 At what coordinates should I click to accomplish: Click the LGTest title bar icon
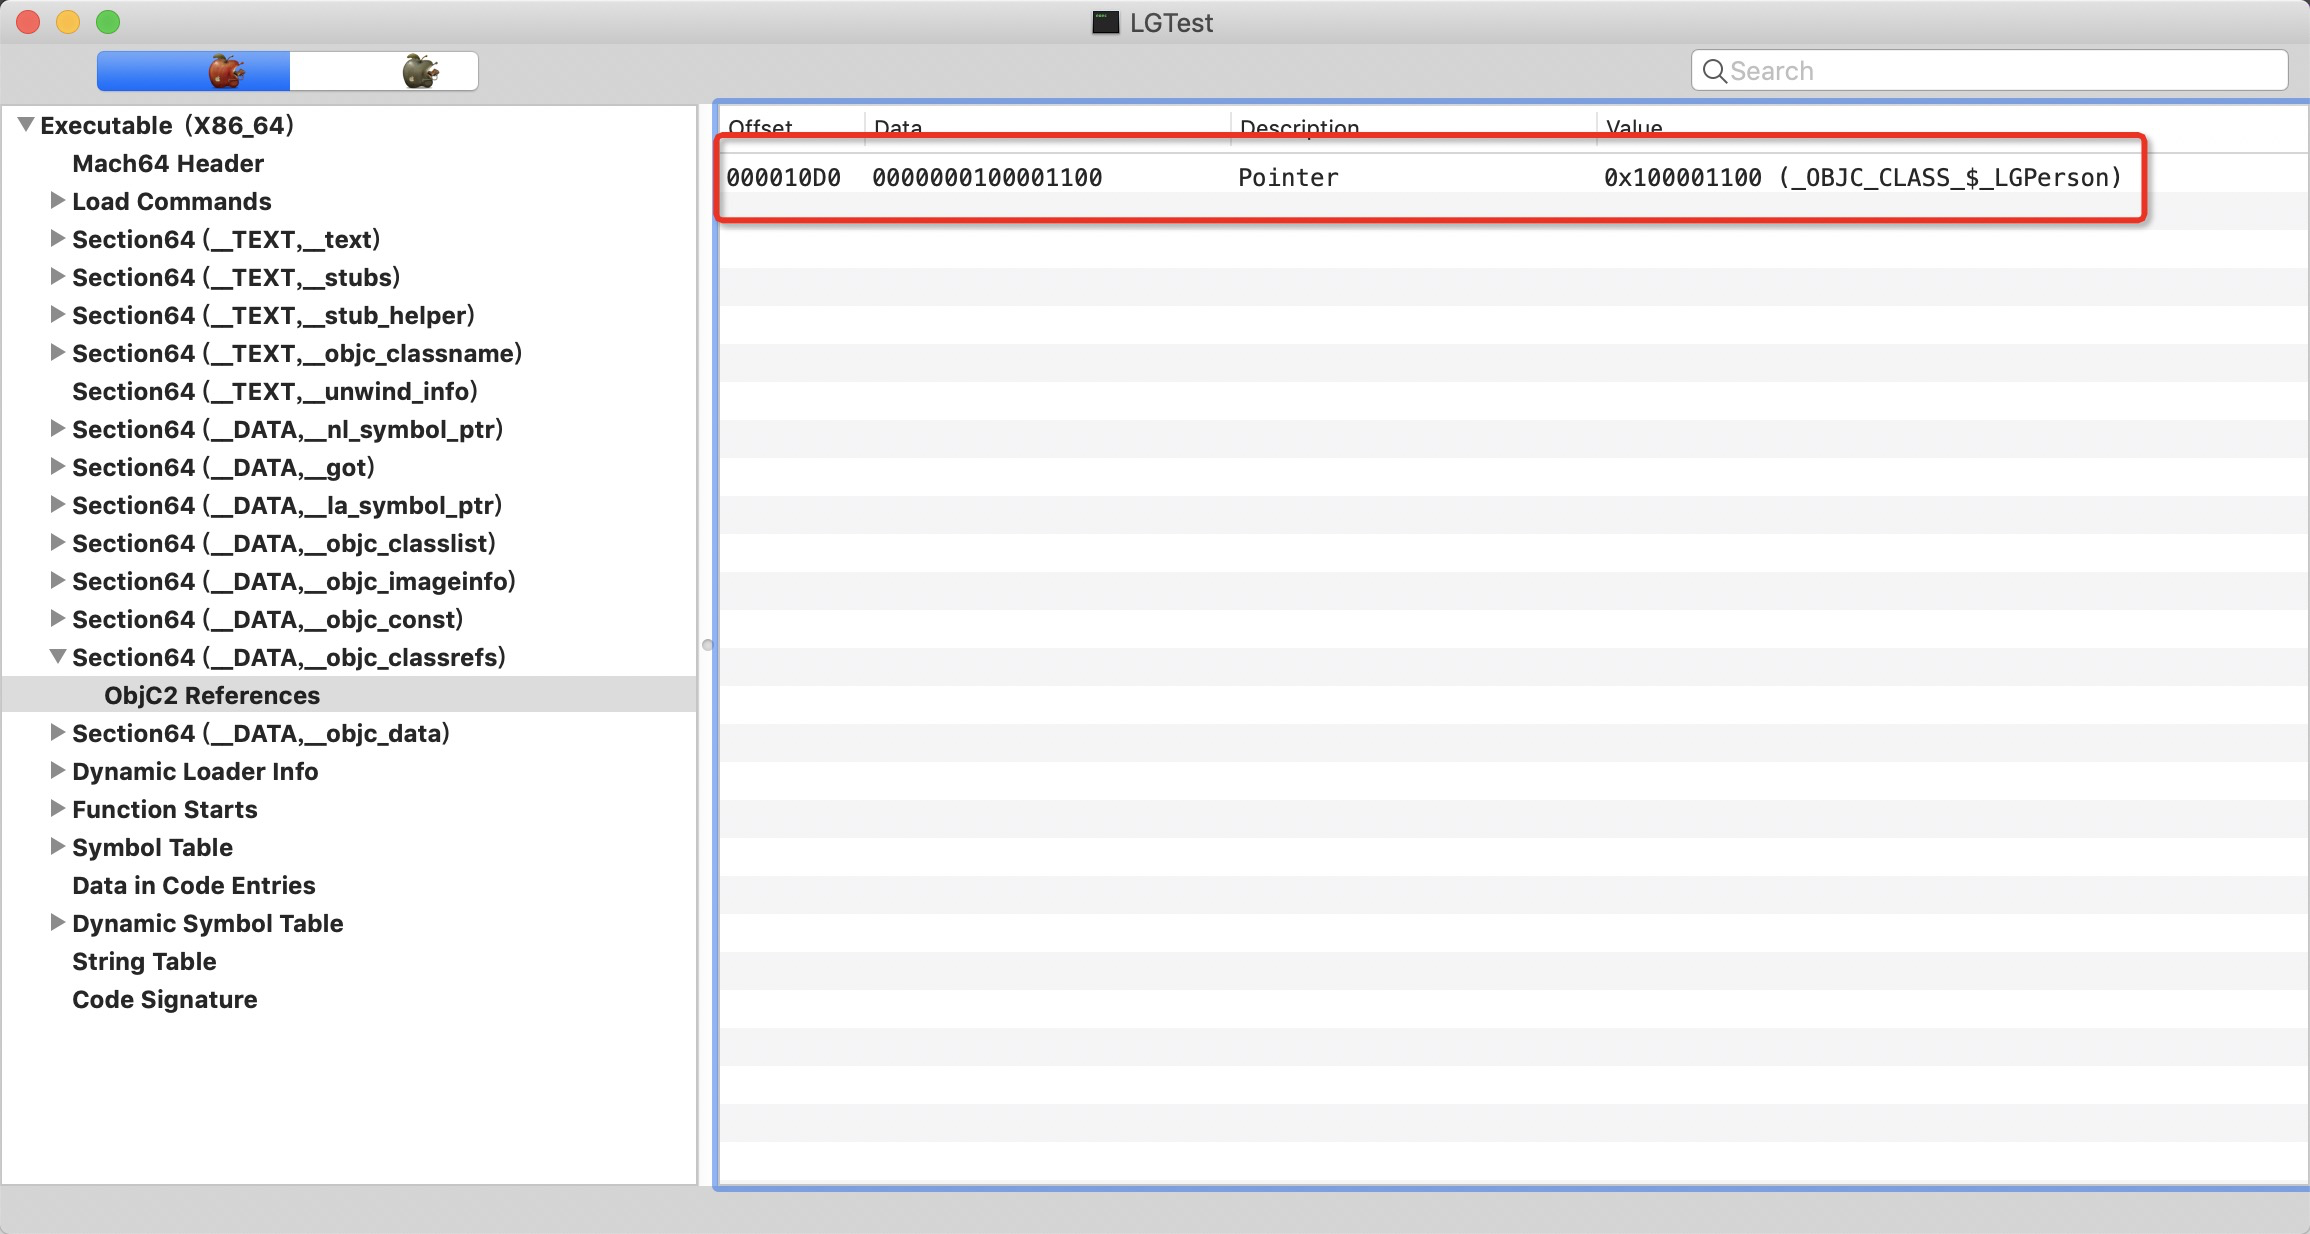click(x=1105, y=22)
